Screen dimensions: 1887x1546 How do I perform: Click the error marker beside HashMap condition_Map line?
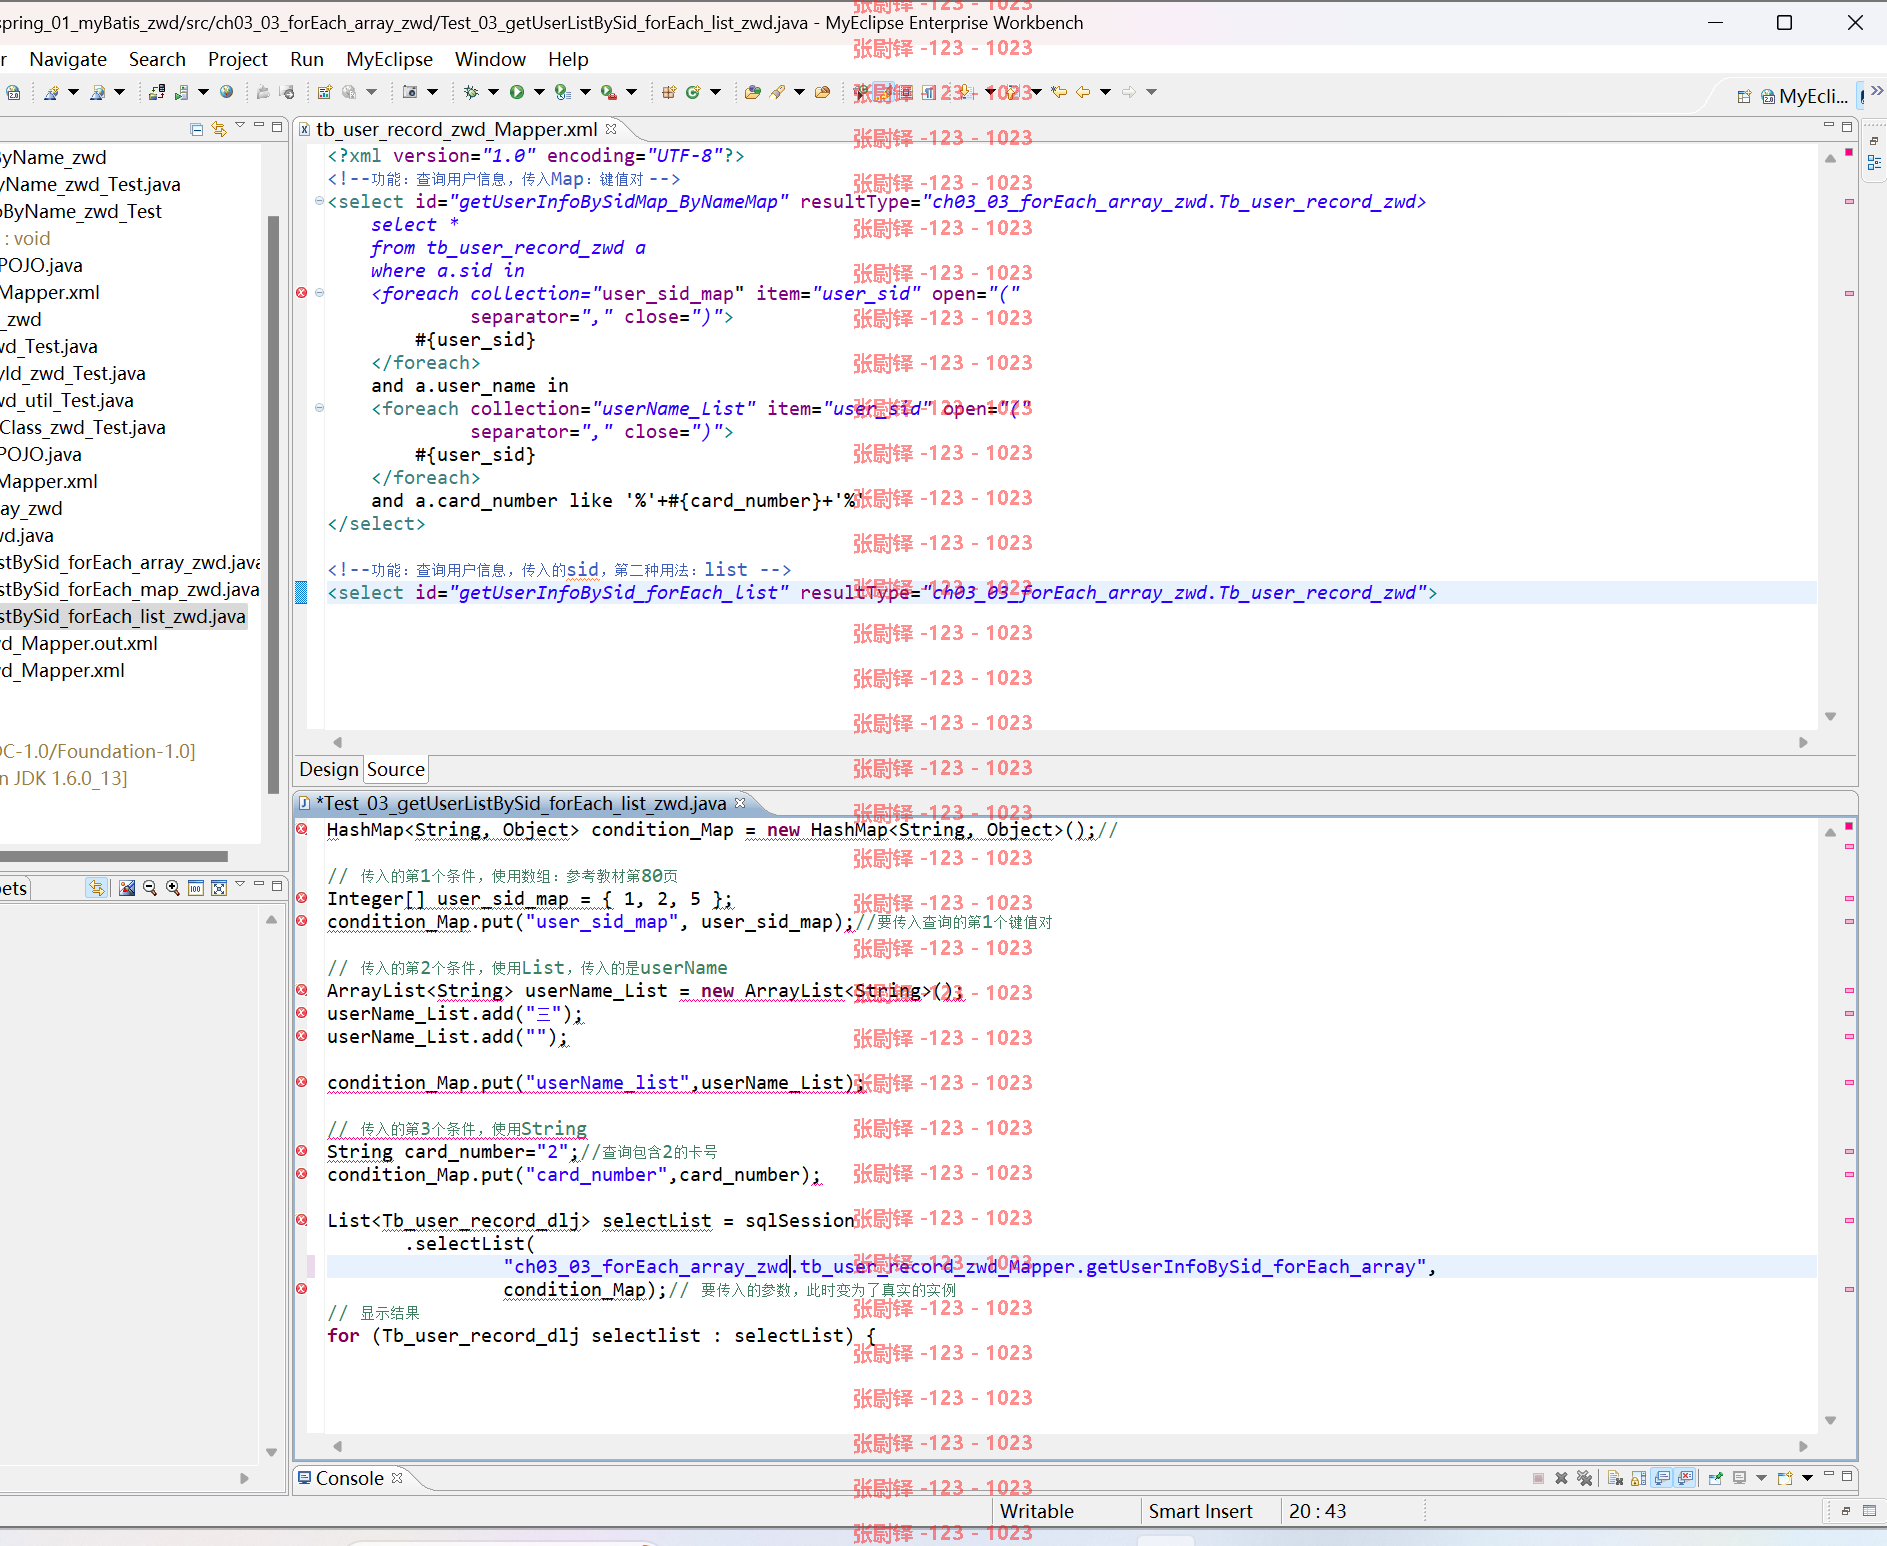click(x=302, y=829)
